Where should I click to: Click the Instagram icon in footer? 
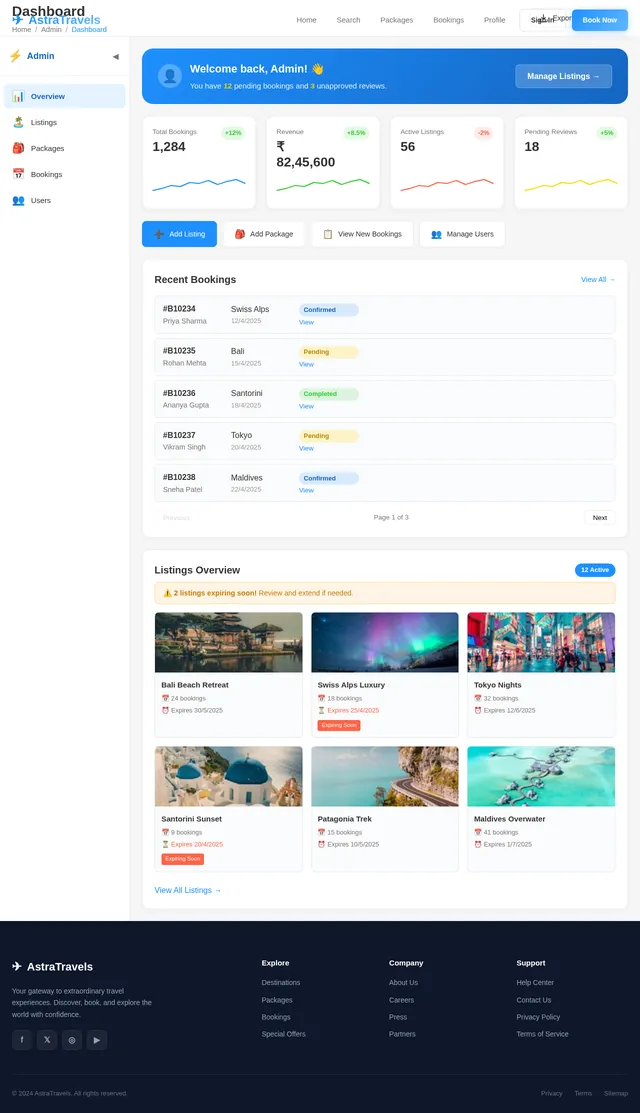(x=72, y=1040)
